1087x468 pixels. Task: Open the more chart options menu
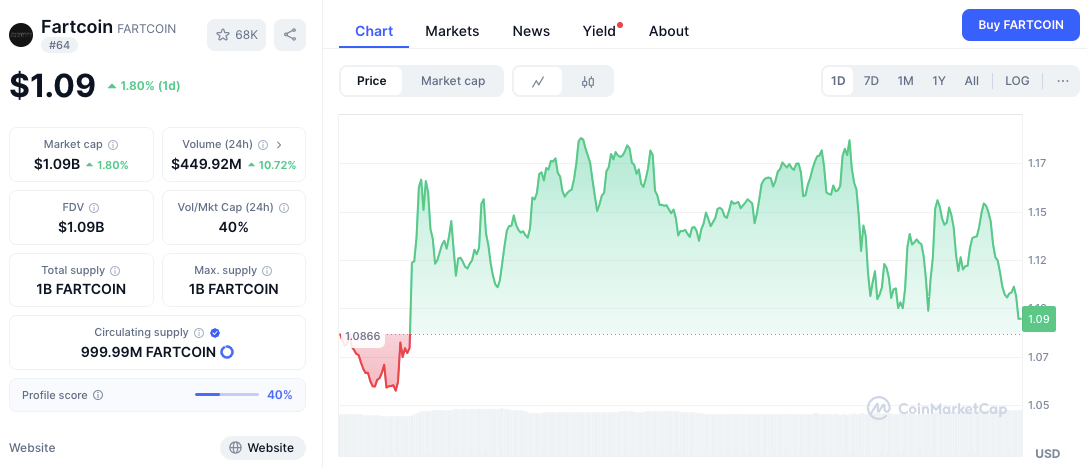pyautogui.click(x=1062, y=81)
